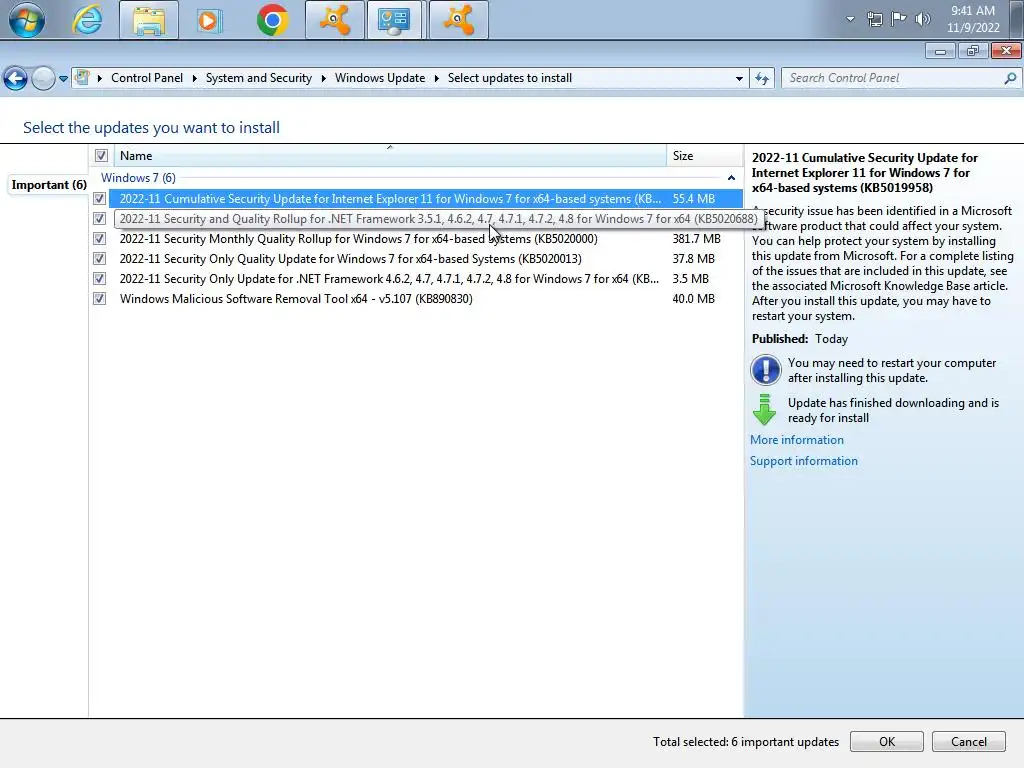The width and height of the screenshot is (1024, 768).
Task: Minimize the Control Panel window
Action: click(940, 51)
